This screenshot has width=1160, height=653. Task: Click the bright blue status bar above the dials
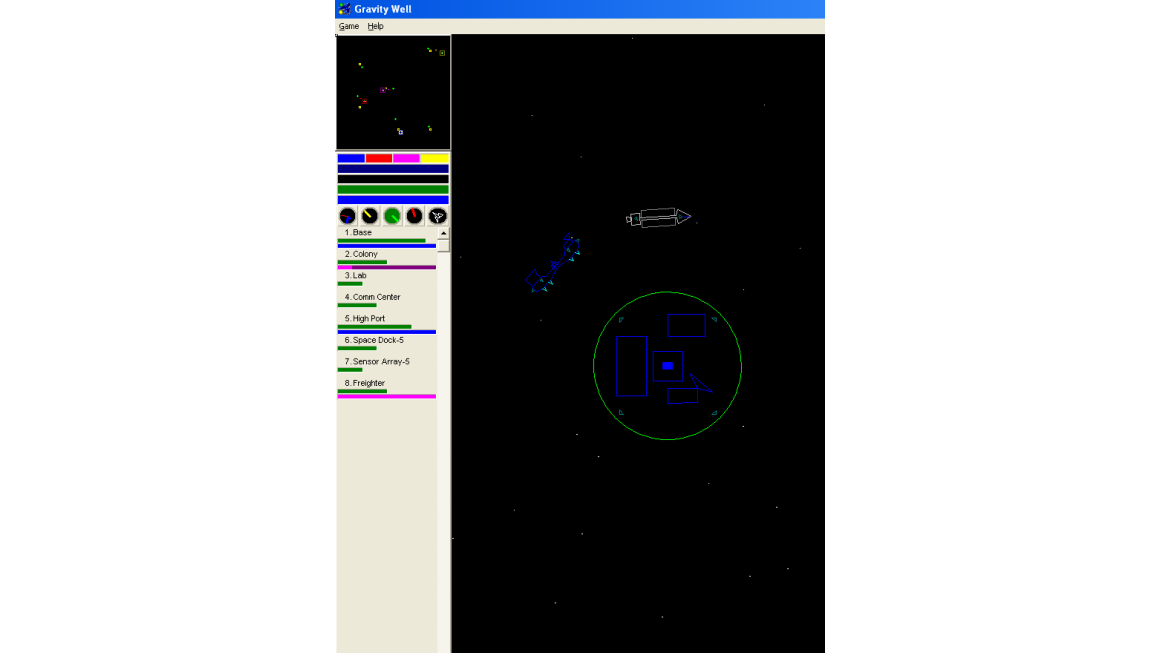click(x=393, y=200)
